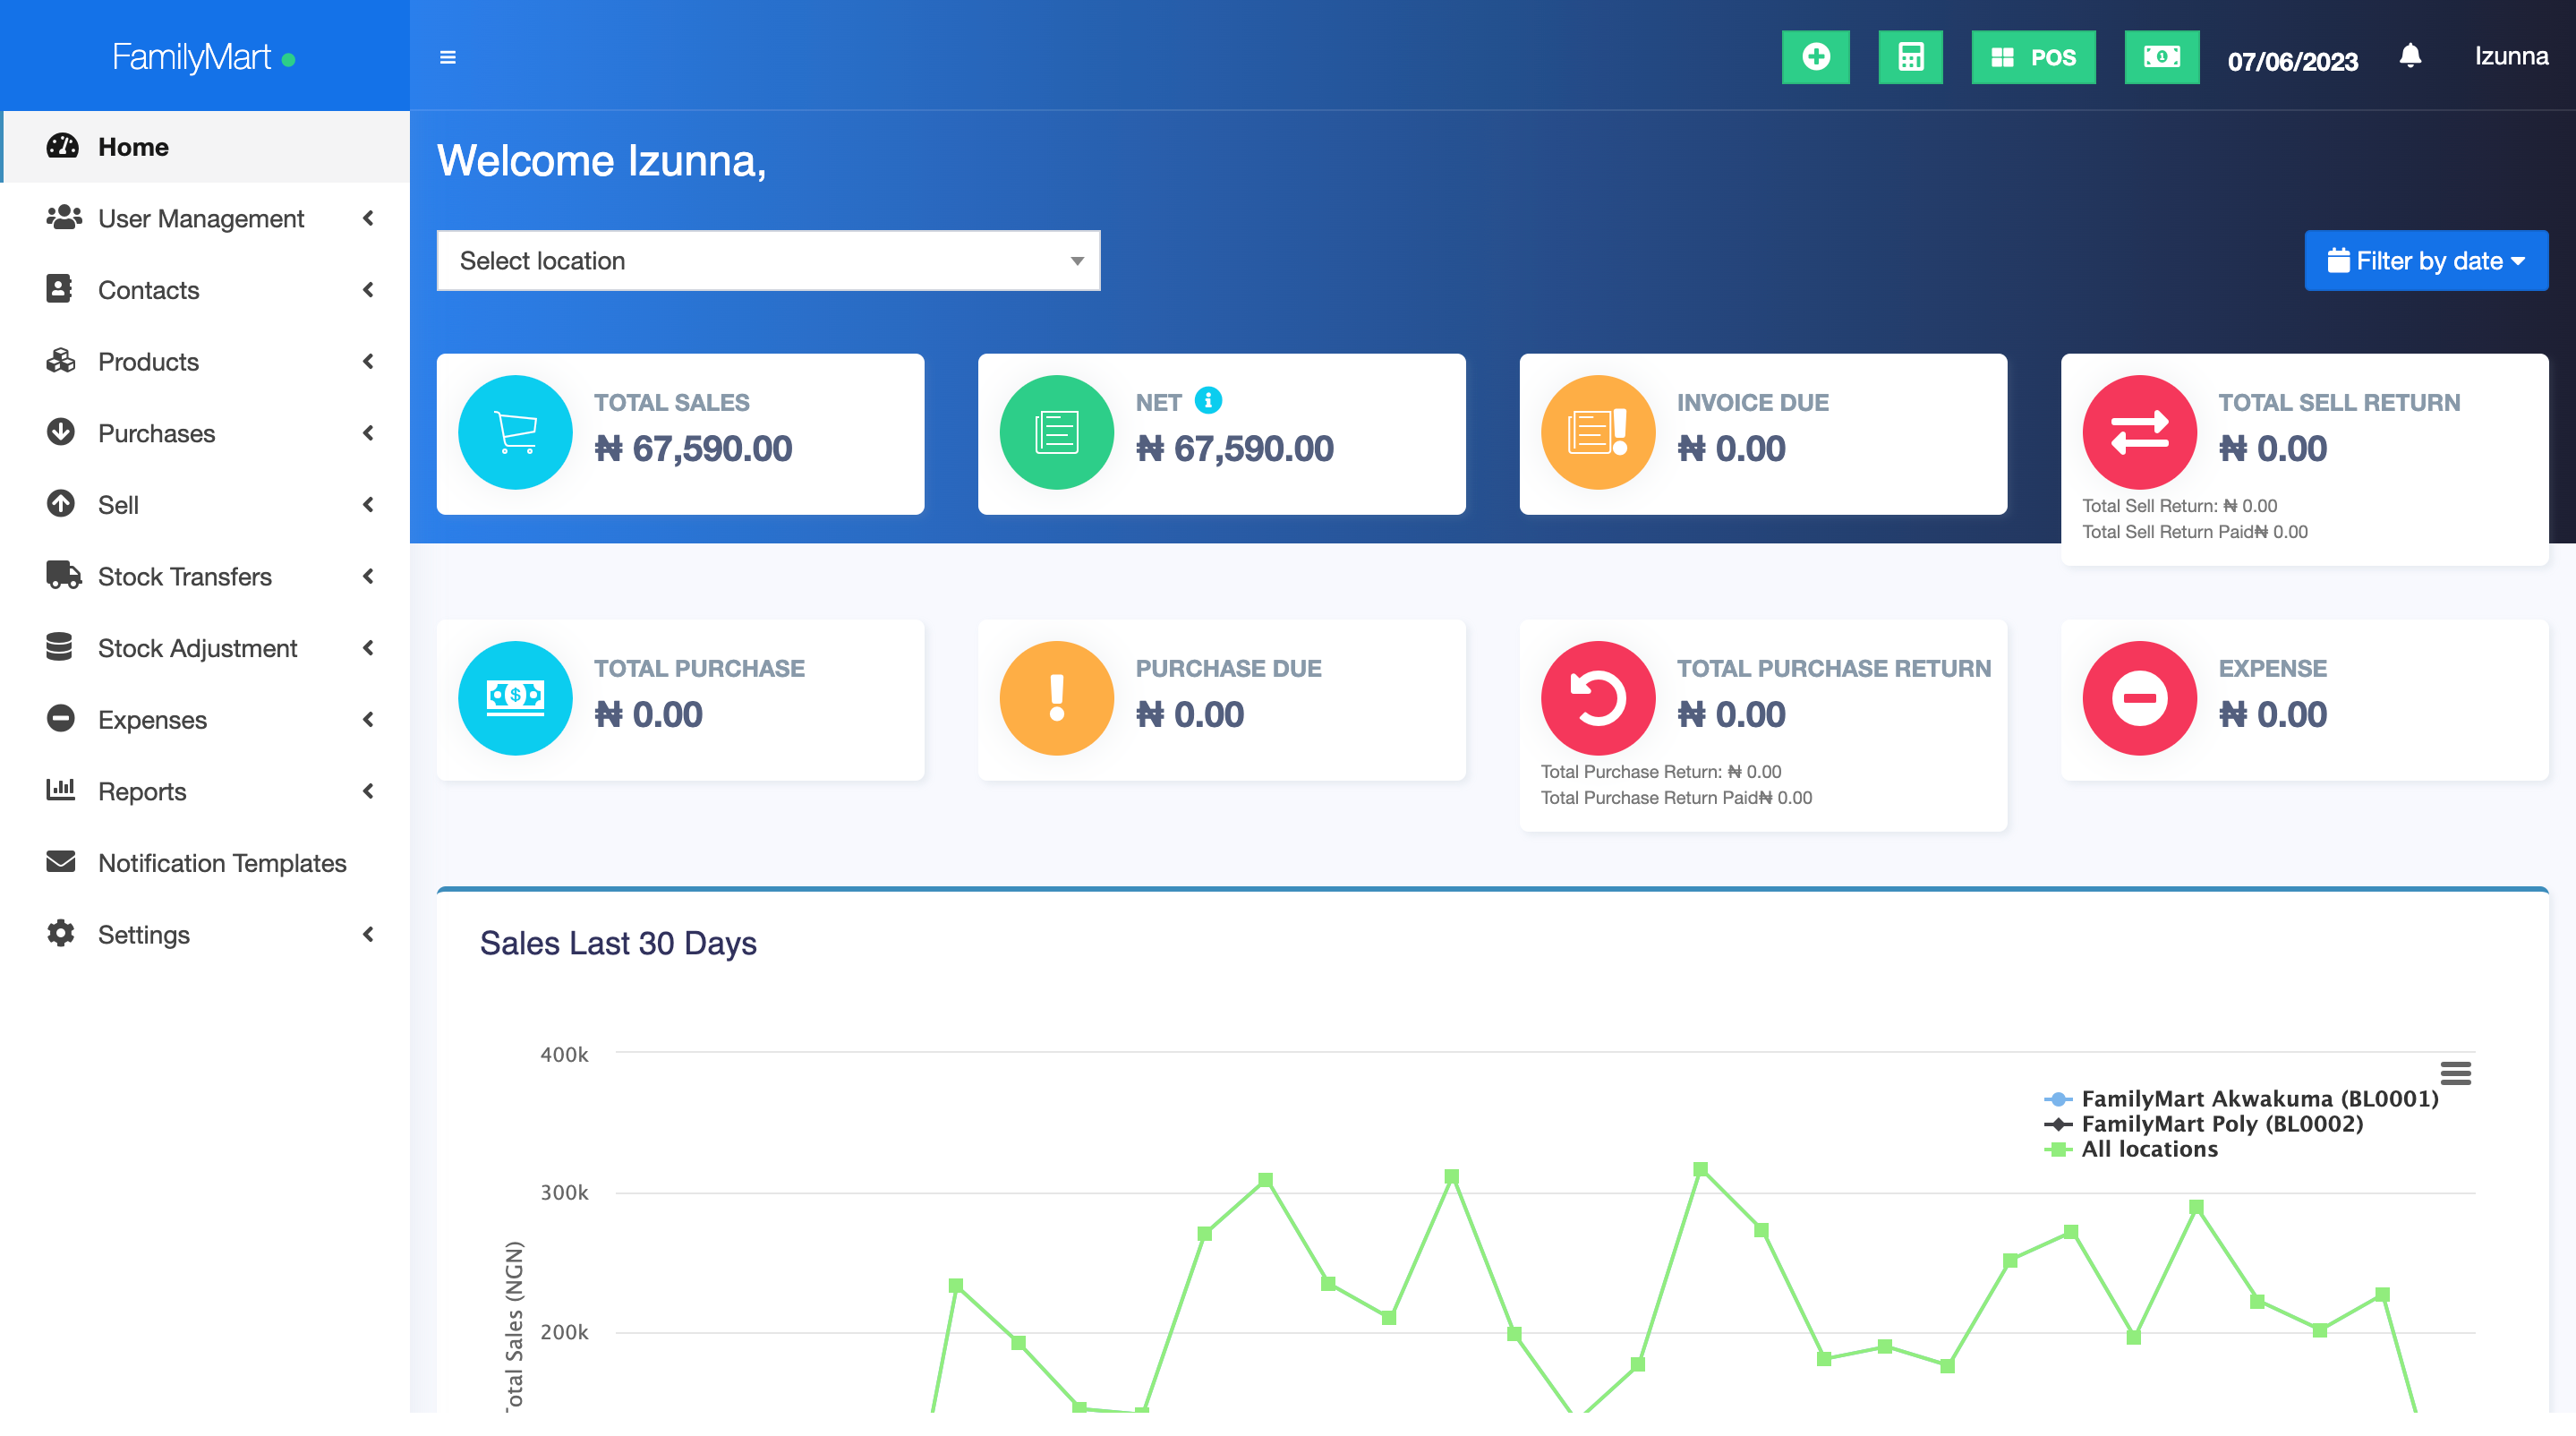Screen dimensions: 2576x1436
Task: Open User Management menu item
Action: pos(206,218)
